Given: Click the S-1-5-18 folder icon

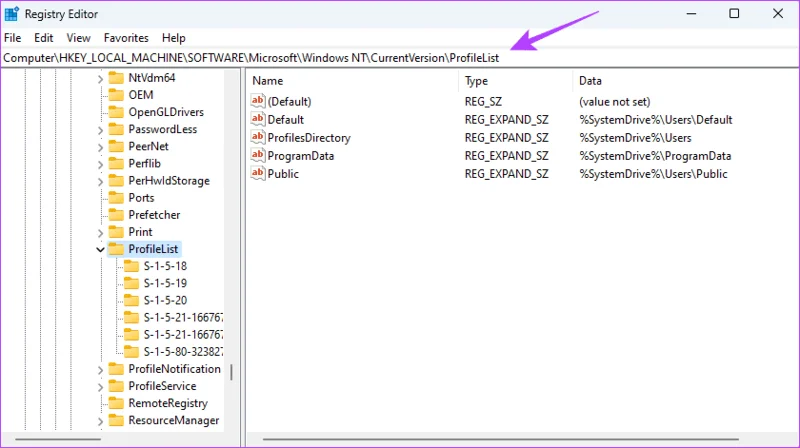Looking at the screenshot, I should [x=132, y=266].
